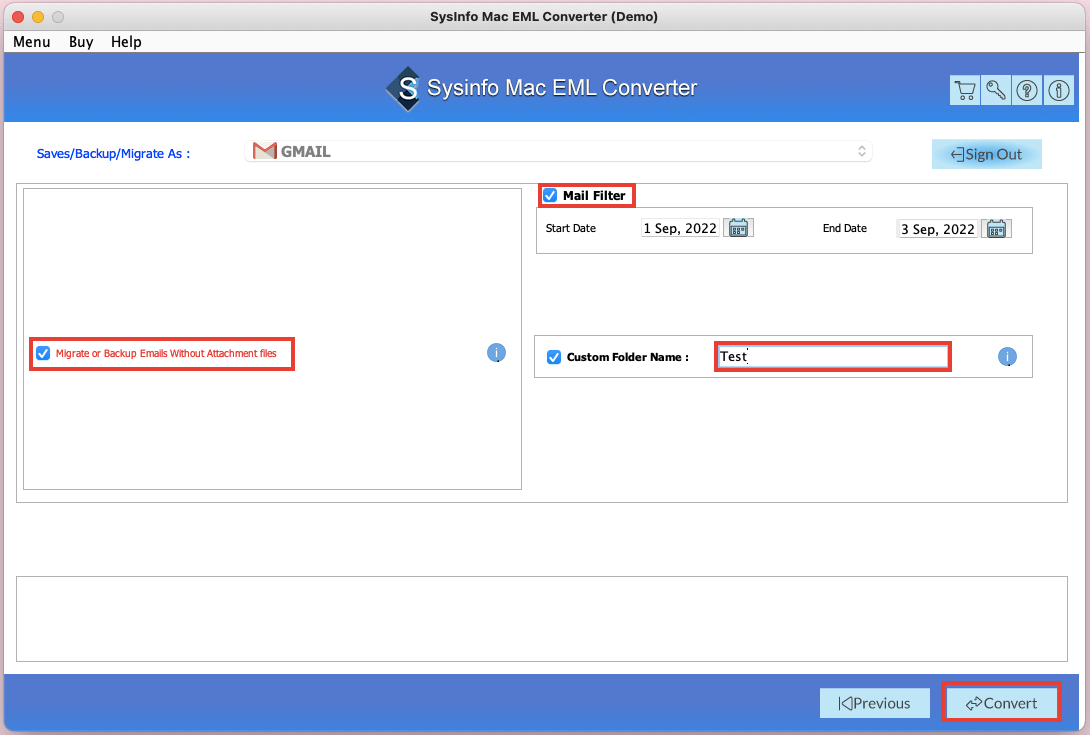The image size is (1090, 735).
Task: Click info icon beside attachment option
Action: click(x=496, y=353)
